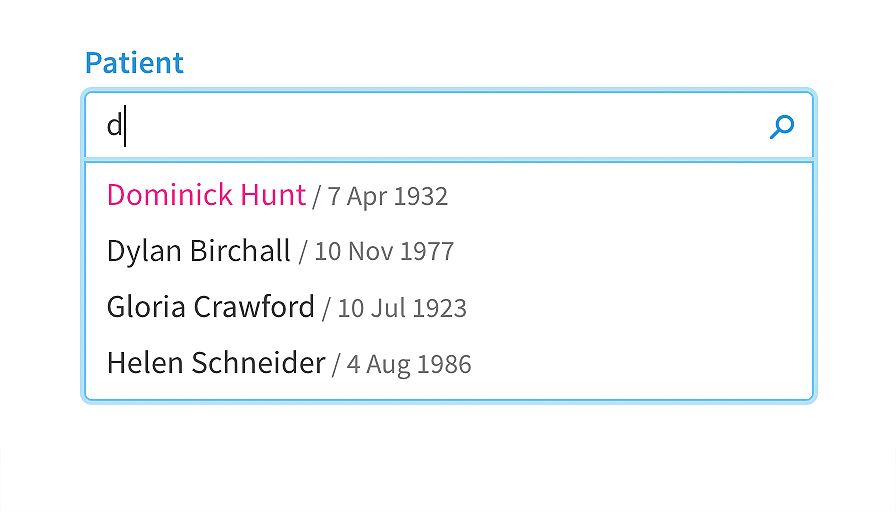The width and height of the screenshot is (896, 512).
Task: Click the Patient field label
Action: click(134, 62)
